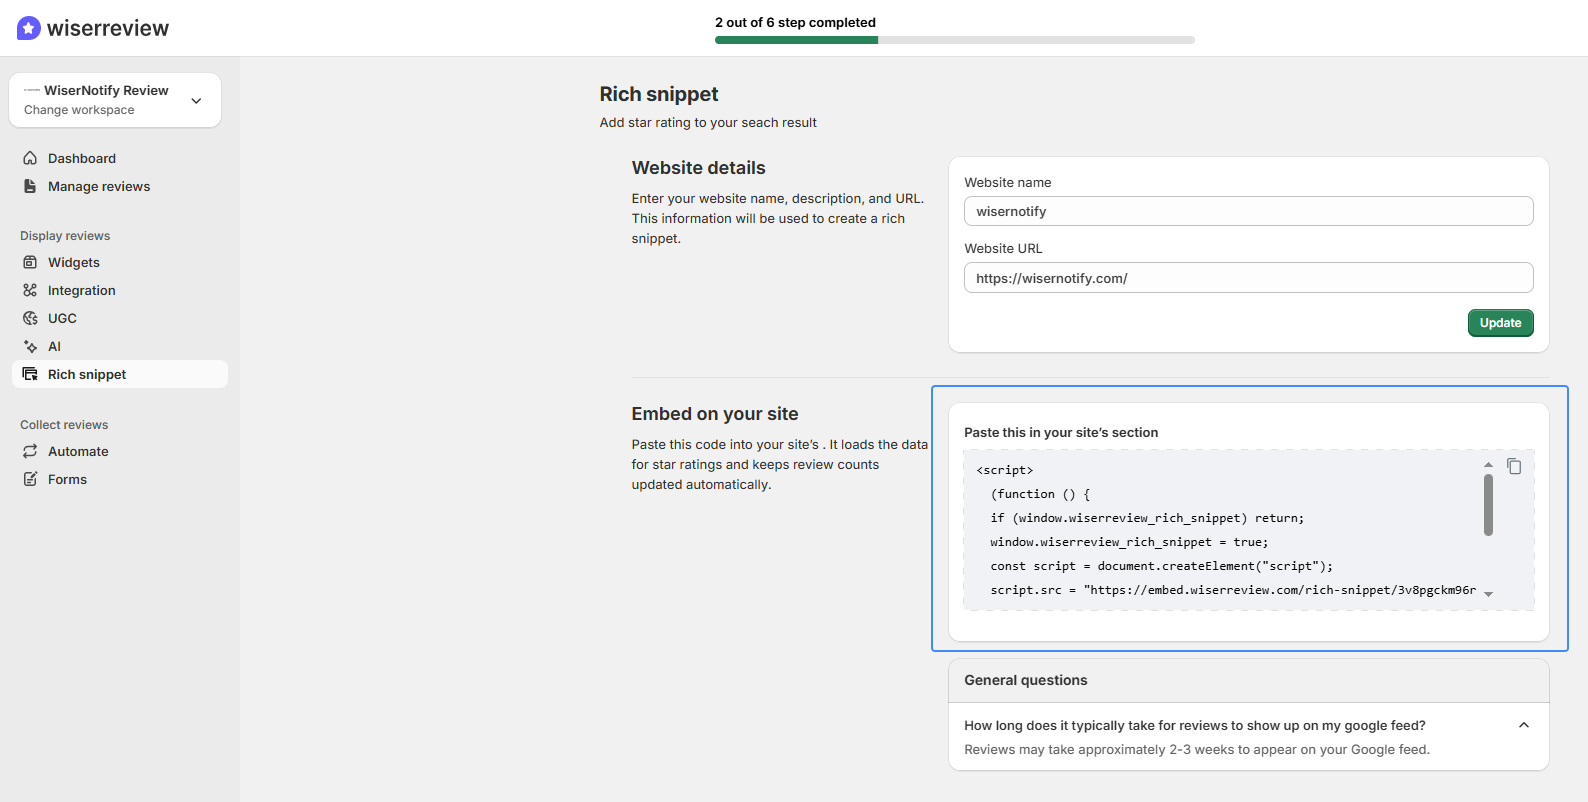
Task: Click "Reviews may take approximately 2-3 weeks" answer
Action: [1197, 749]
